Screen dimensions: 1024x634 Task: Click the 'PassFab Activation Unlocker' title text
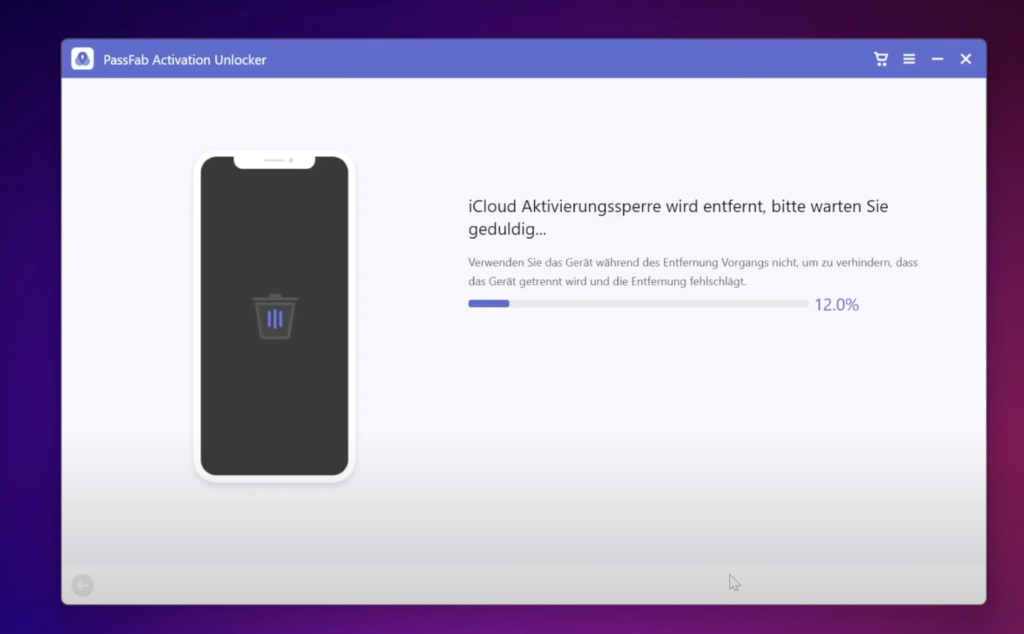[185, 59]
